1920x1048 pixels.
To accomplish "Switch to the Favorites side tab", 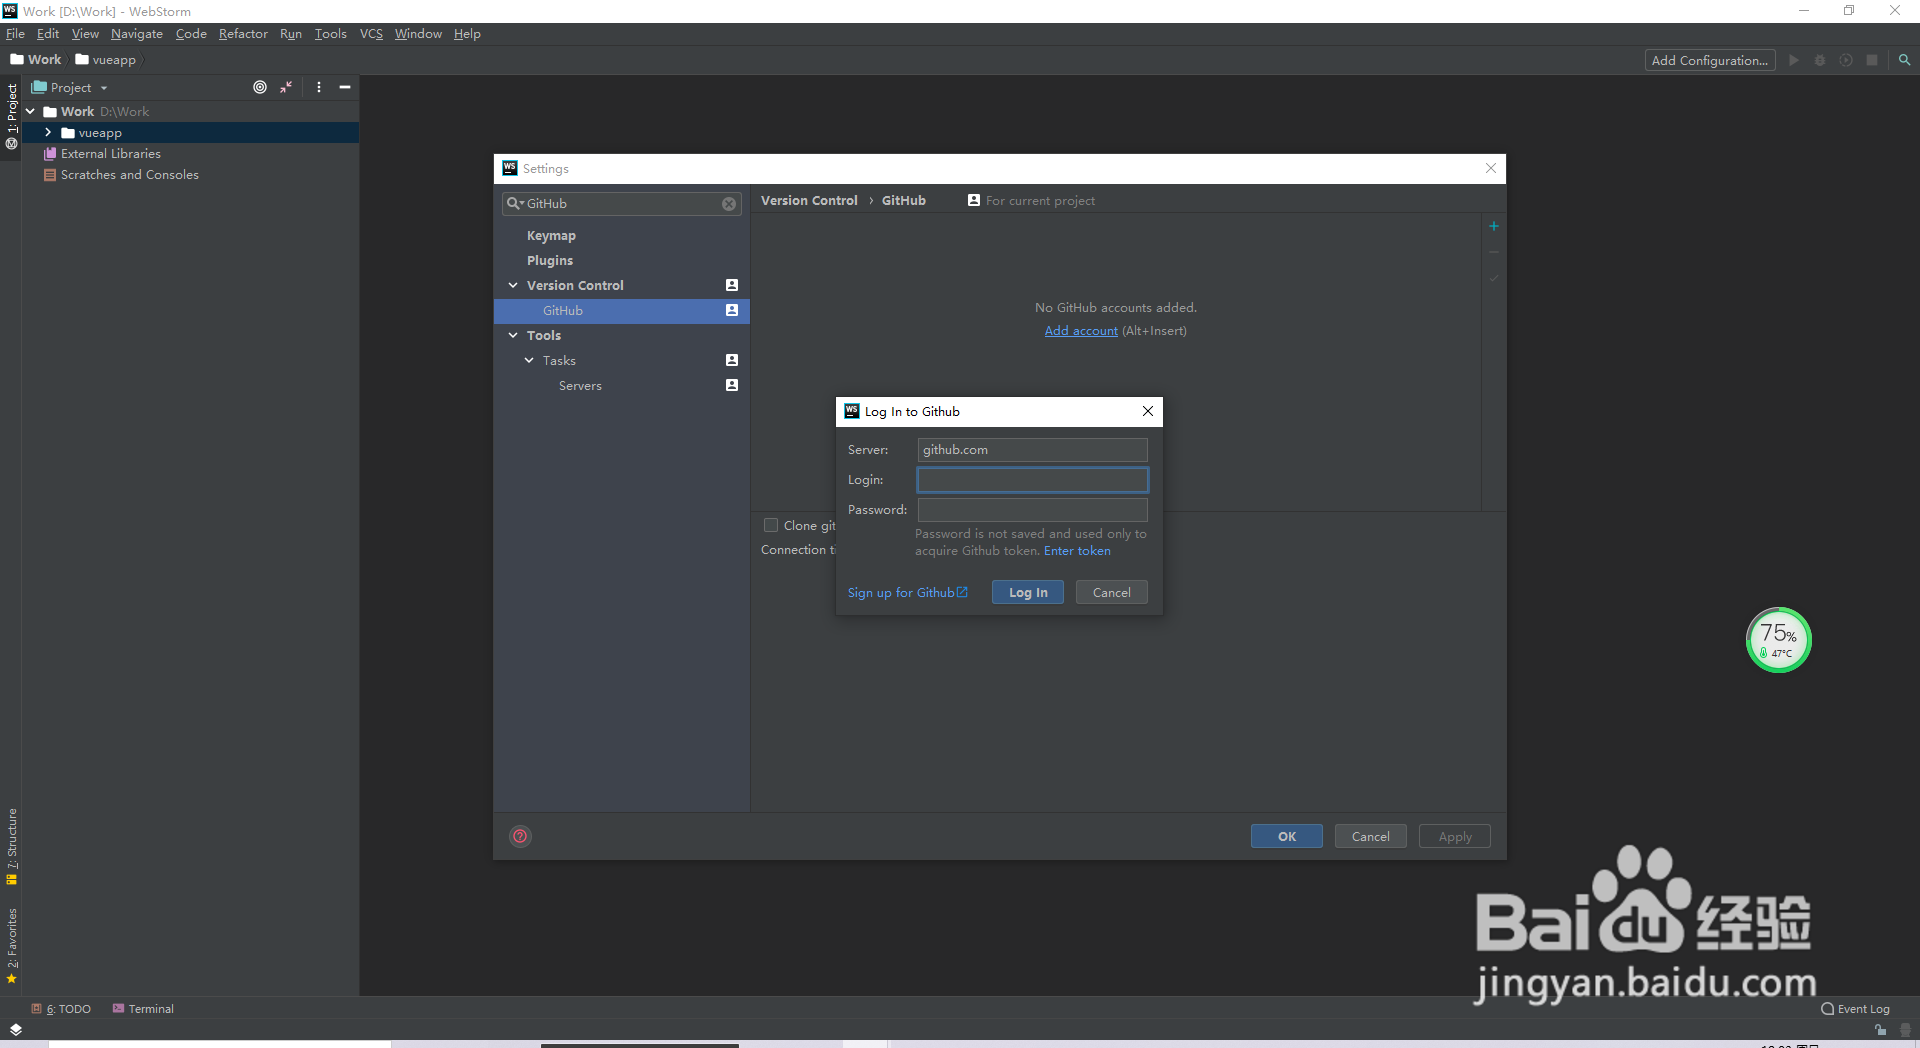I will tap(12, 946).
